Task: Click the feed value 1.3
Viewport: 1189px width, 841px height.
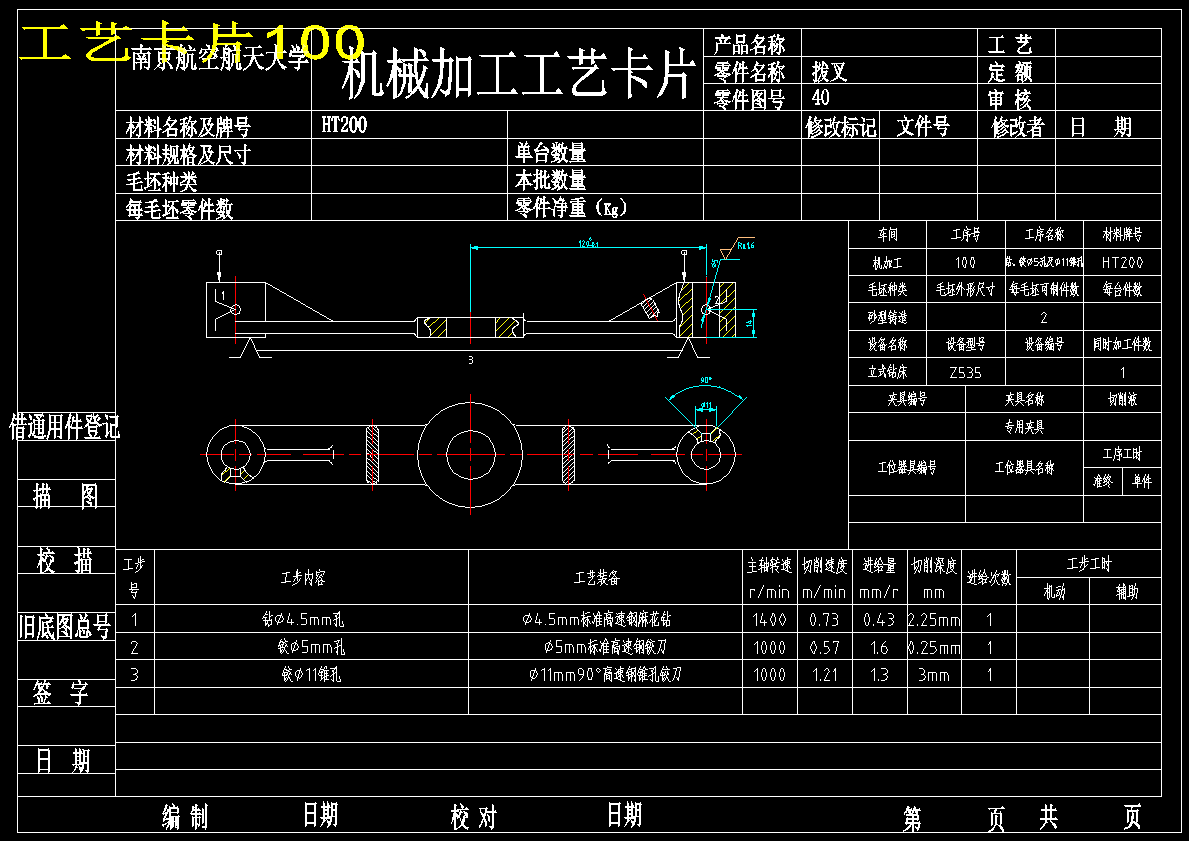Action: tap(879, 674)
